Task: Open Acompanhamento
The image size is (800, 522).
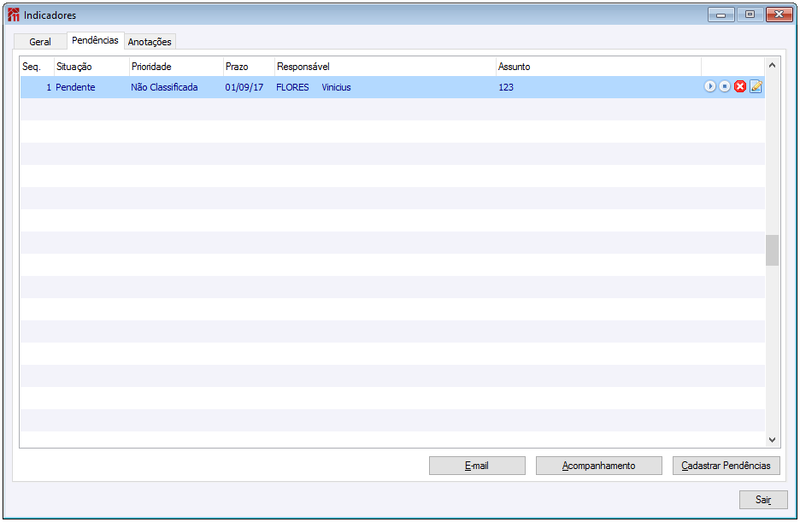Action: point(598,465)
